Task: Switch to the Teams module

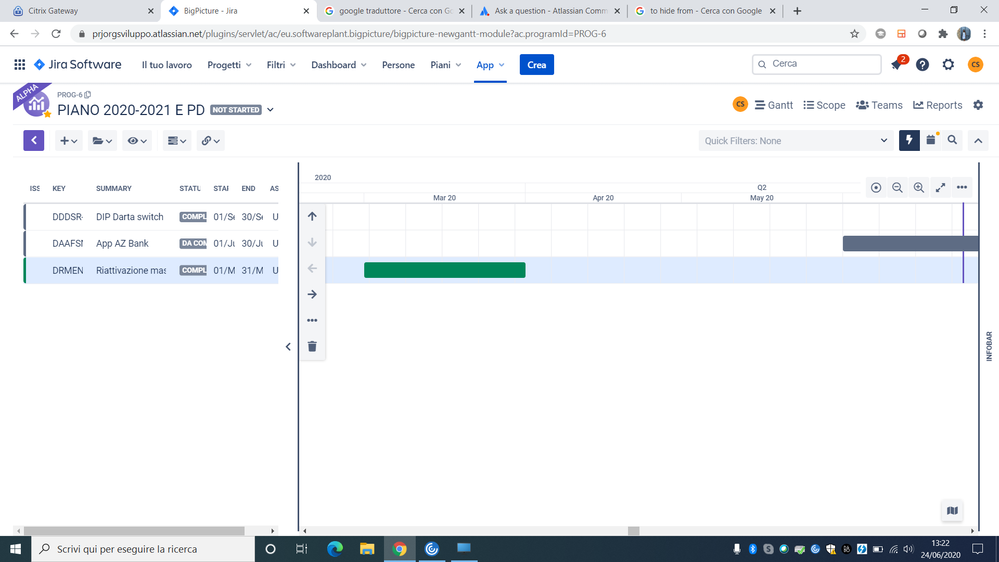Action: (879, 105)
